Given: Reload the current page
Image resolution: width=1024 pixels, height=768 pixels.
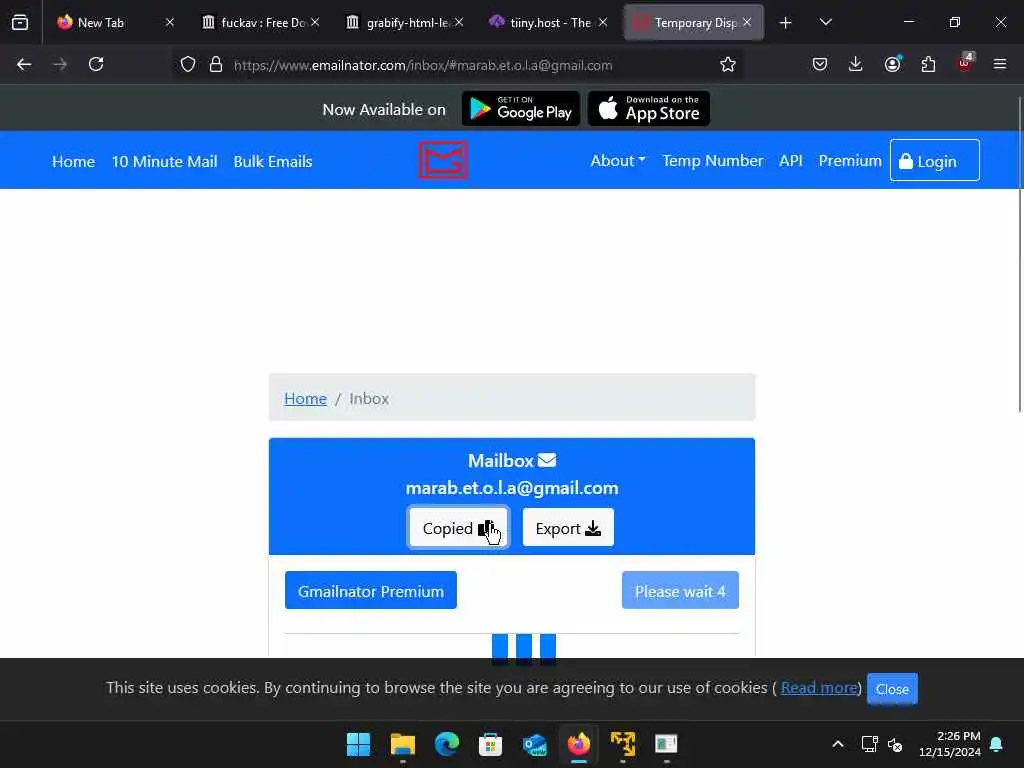Looking at the screenshot, I should (x=96, y=64).
